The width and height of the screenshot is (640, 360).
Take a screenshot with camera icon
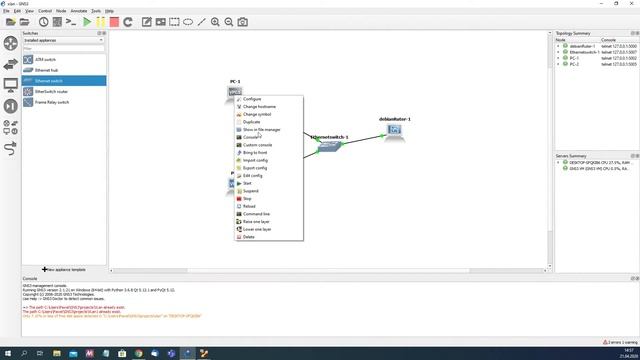pos(242,22)
